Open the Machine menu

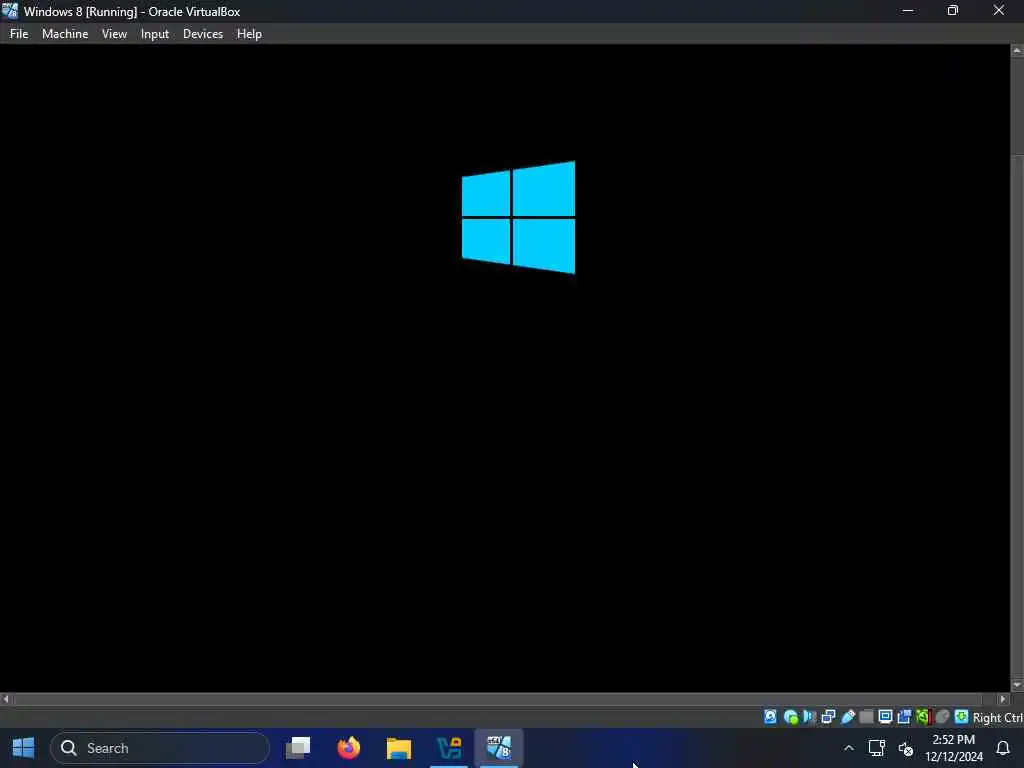click(65, 34)
